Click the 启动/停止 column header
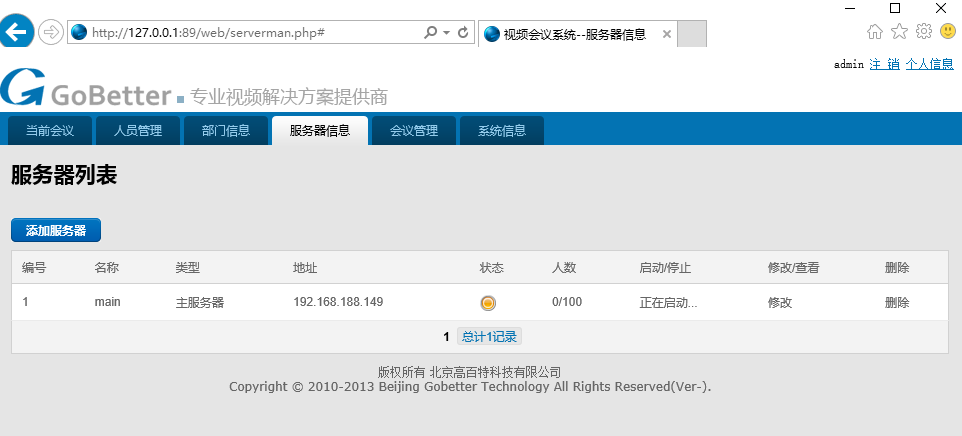 (666, 268)
